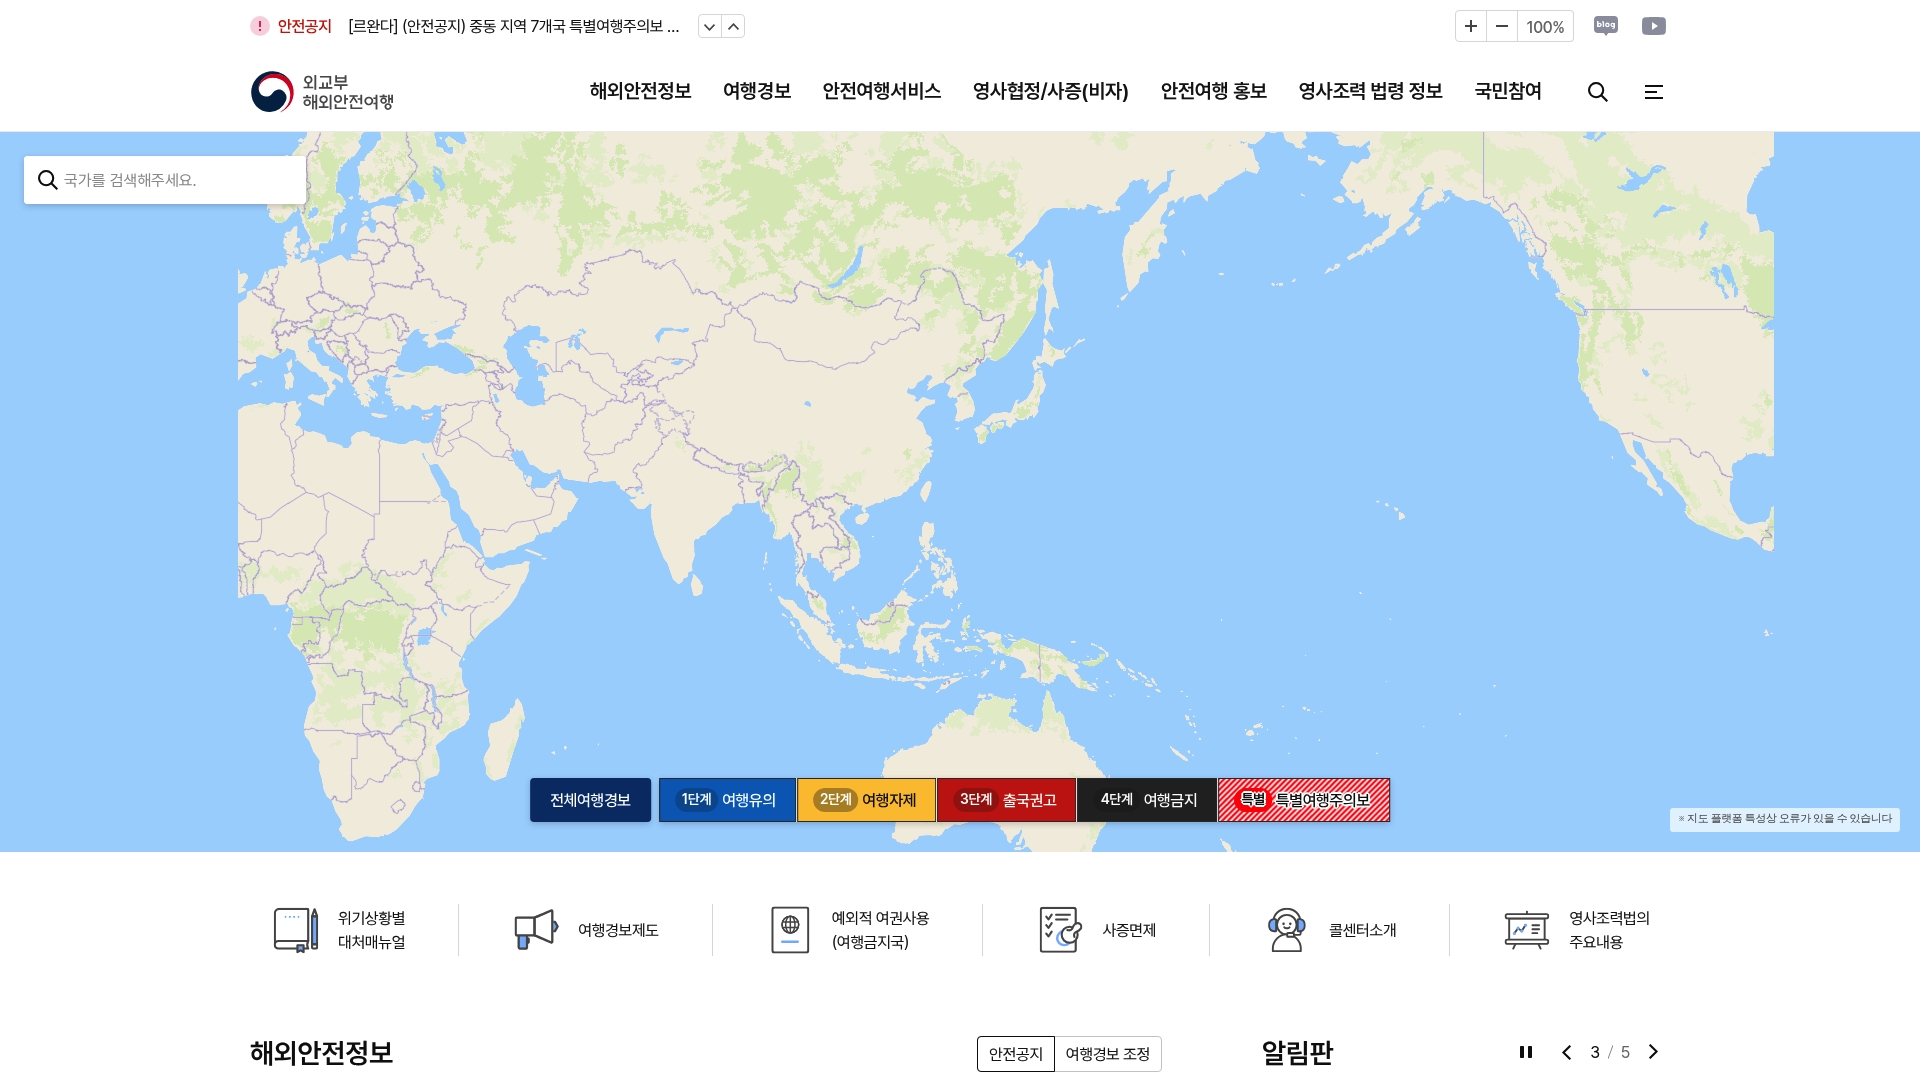The height and width of the screenshot is (1080, 1920).
Task: Click the 전체여행경보 button
Action: (590, 799)
